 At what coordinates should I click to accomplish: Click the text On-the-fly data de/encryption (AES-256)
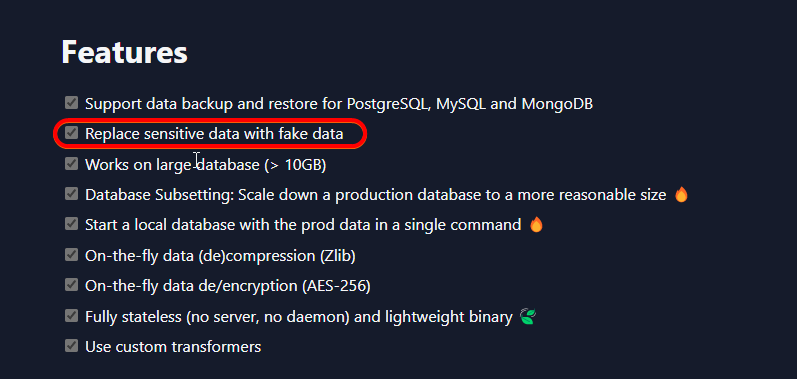coord(228,287)
